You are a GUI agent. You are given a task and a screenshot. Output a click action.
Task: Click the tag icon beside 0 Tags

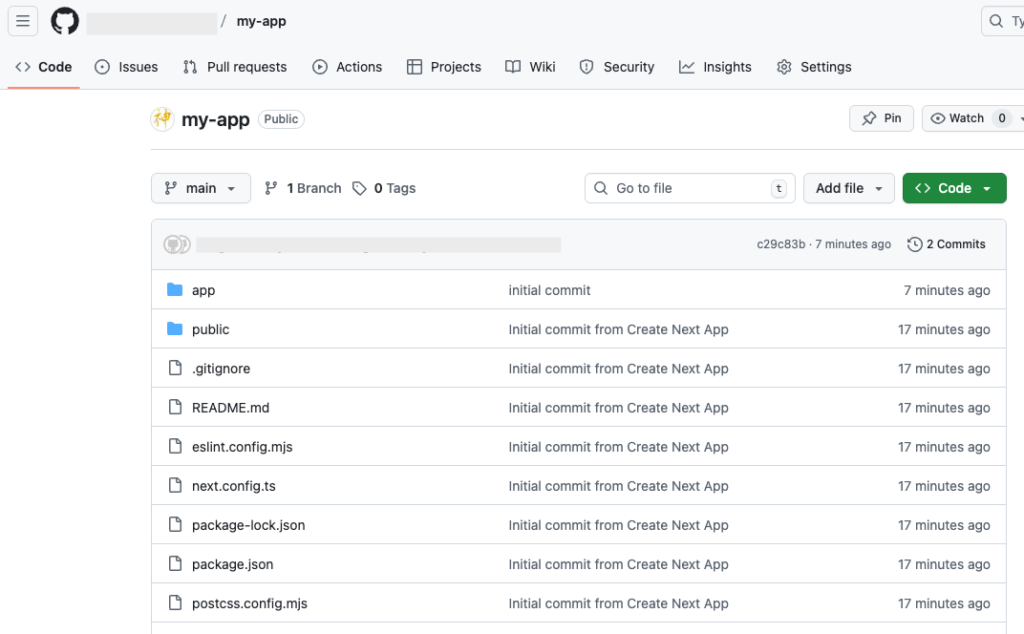[360, 188]
